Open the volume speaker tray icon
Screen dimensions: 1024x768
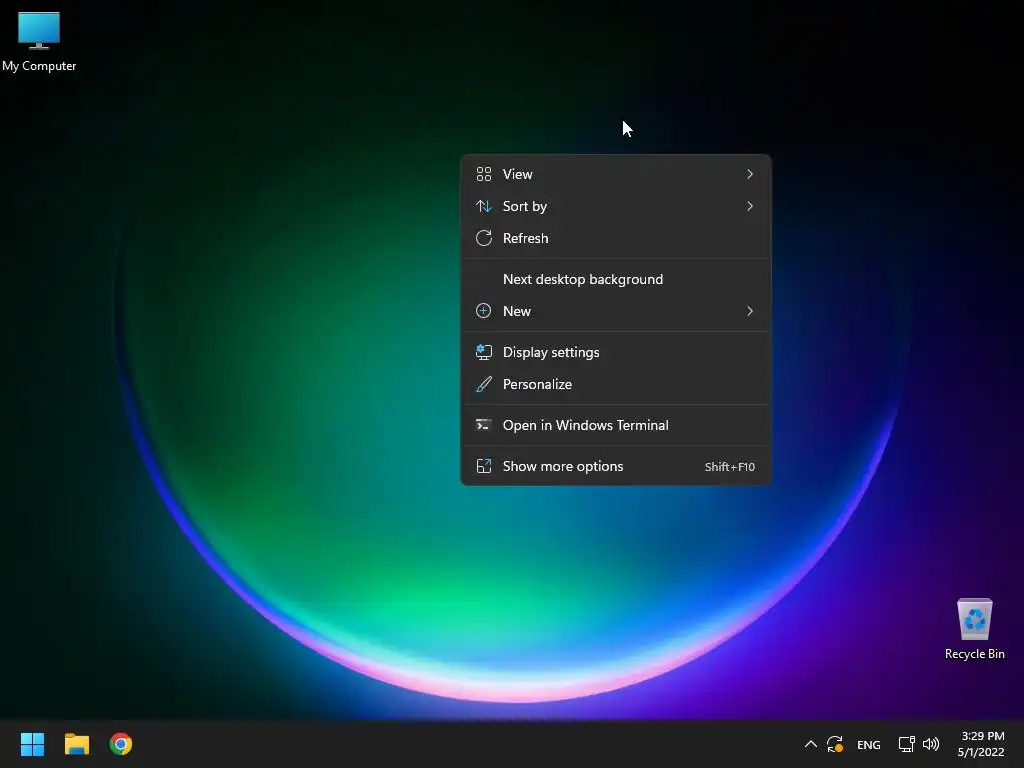[931, 744]
